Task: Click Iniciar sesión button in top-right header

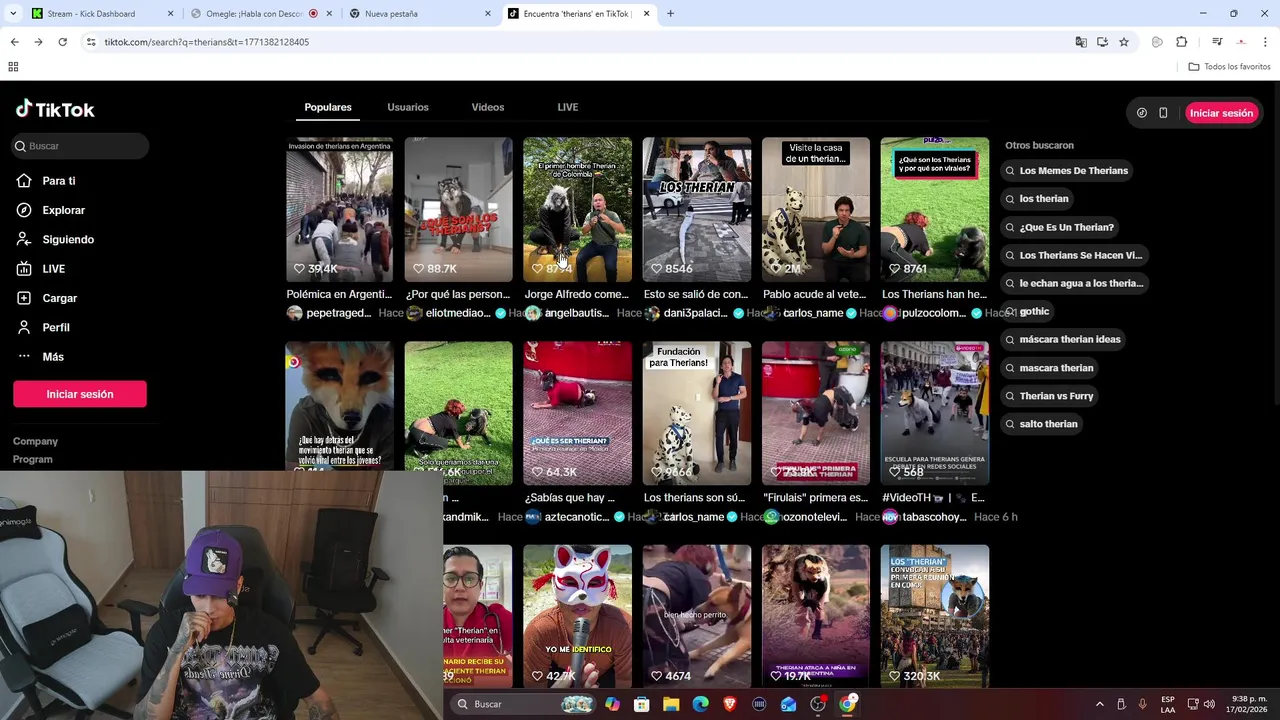Action: point(1221,113)
